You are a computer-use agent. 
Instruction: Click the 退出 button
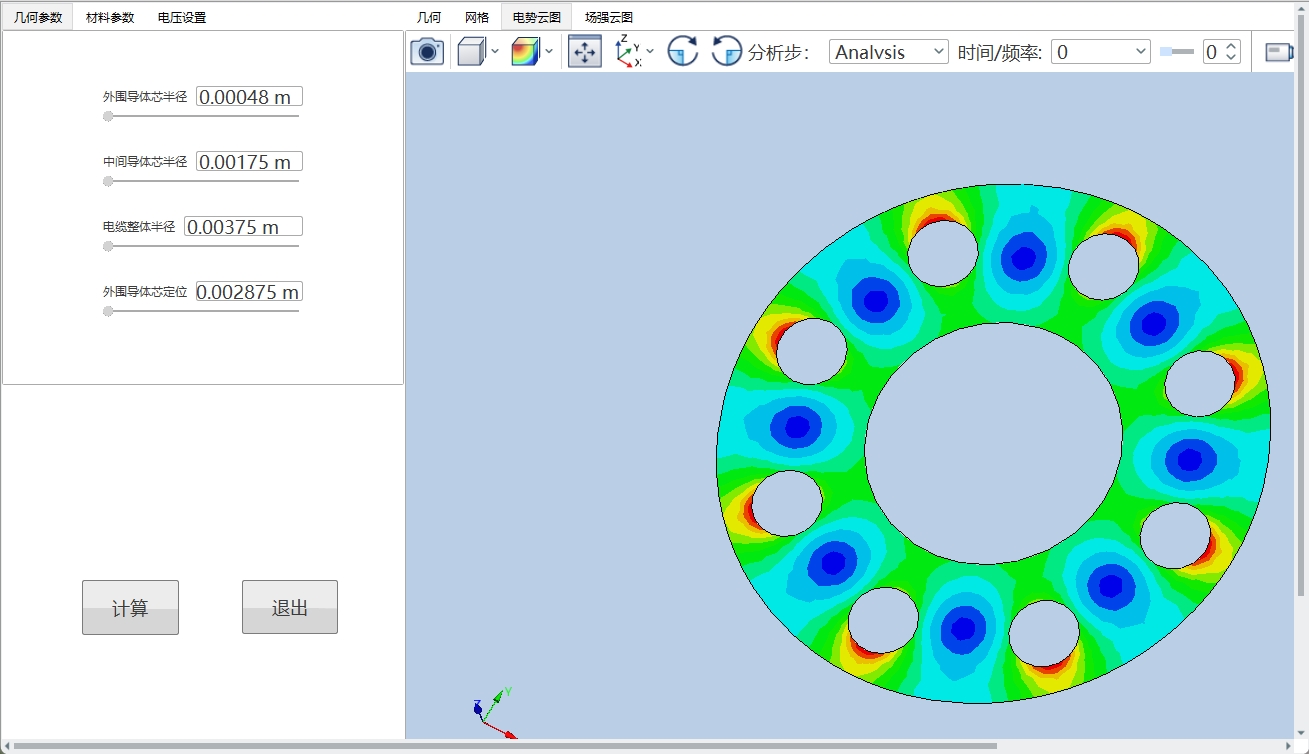[290, 607]
